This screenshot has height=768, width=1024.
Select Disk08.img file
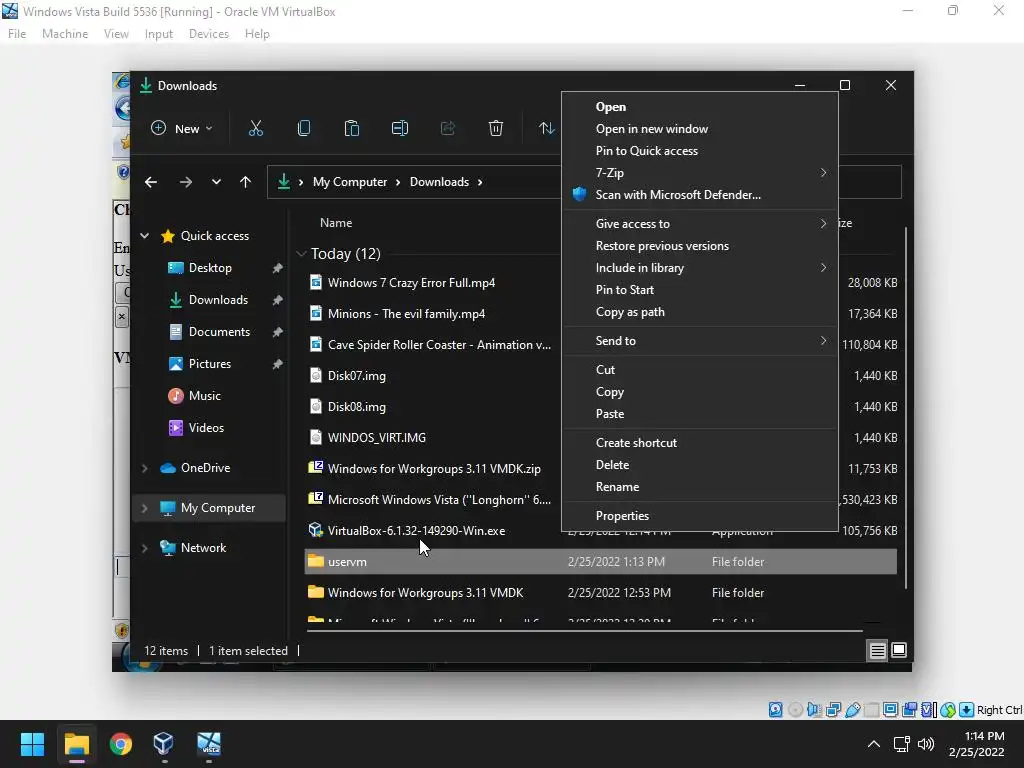tap(357, 407)
